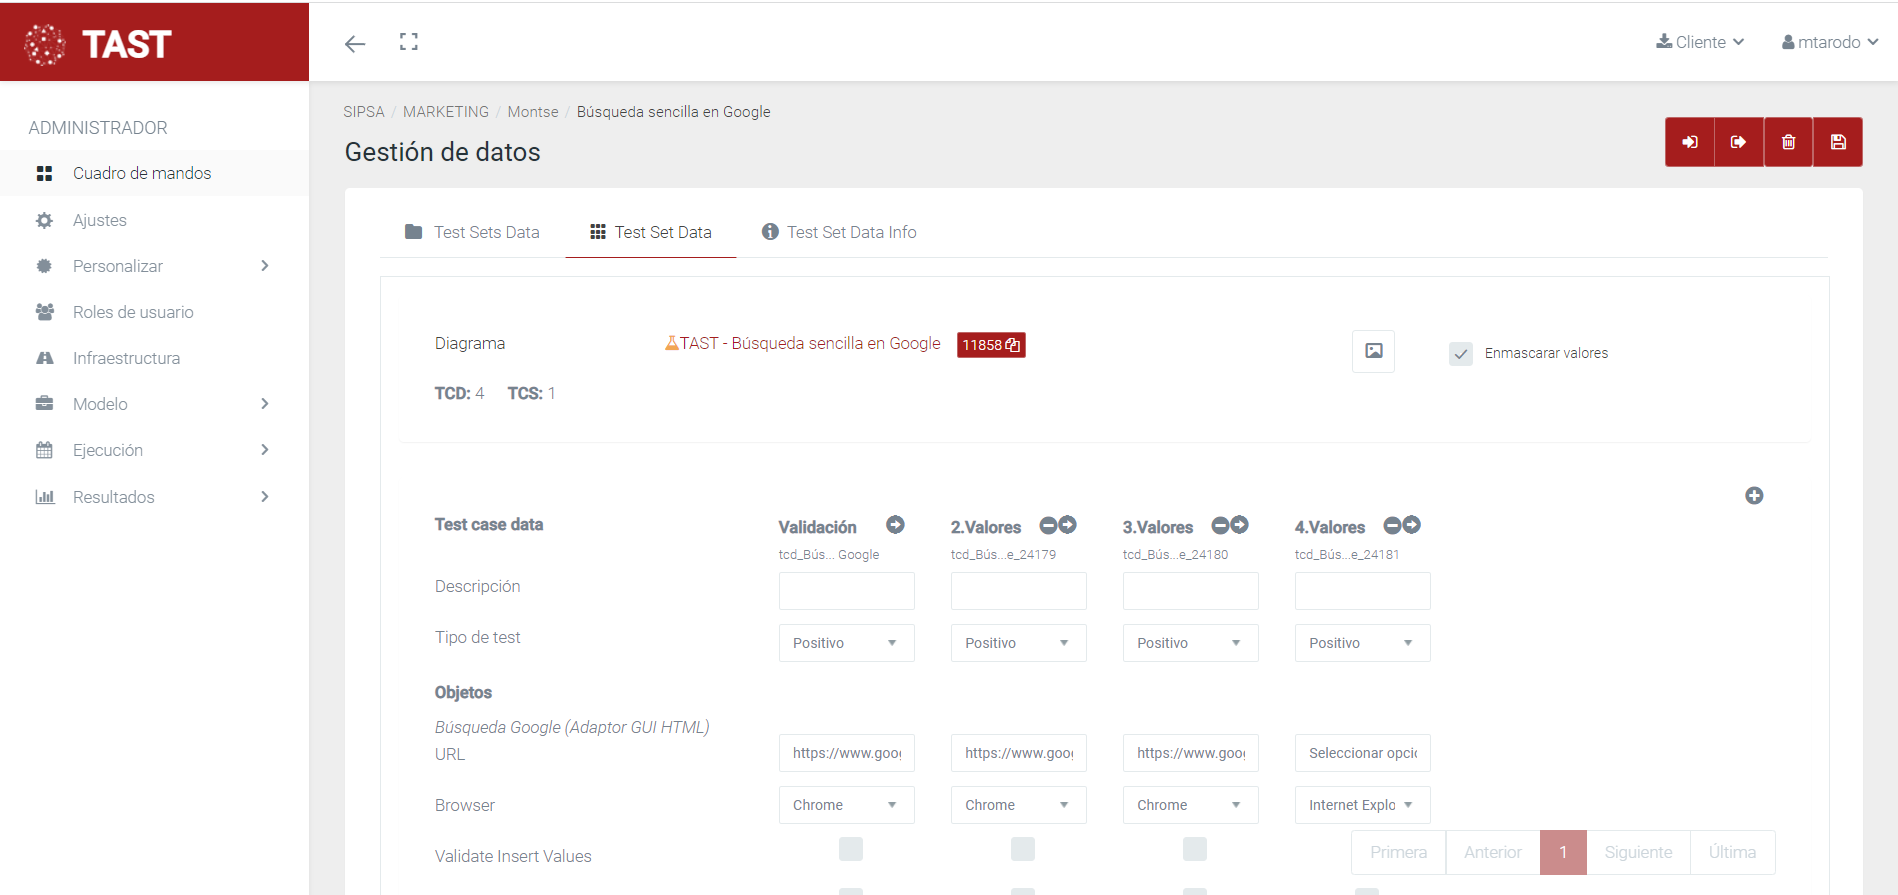Toggle fullscreen with the expand icon
1898x895 pixels.
[x=408, y=42]
